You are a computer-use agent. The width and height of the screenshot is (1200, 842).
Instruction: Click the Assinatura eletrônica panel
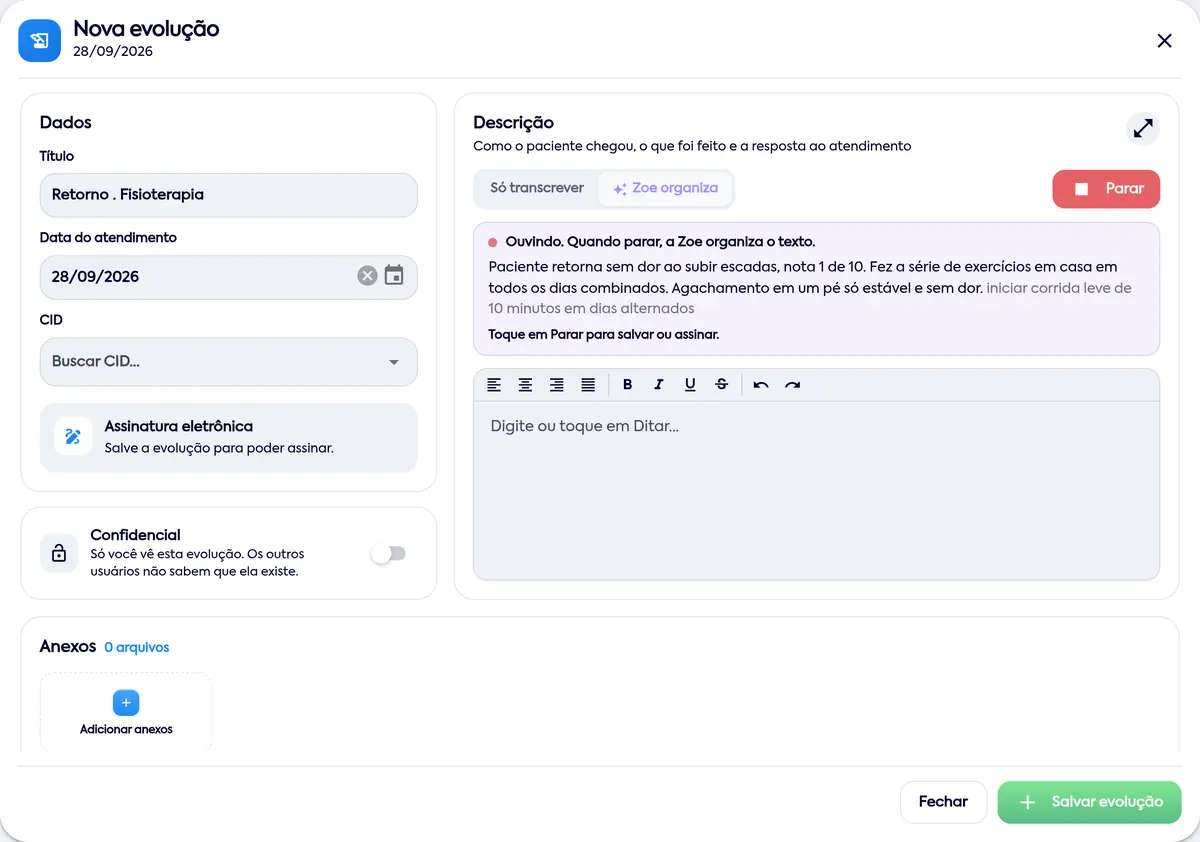click(228, 438)
